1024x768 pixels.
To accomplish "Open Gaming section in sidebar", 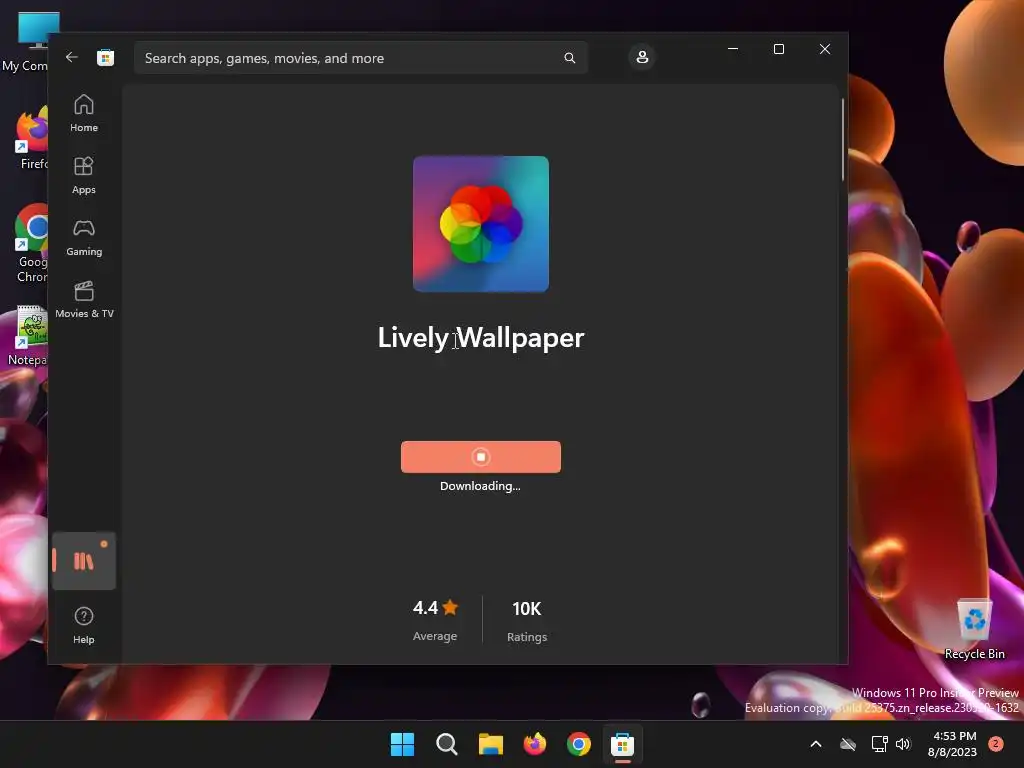I will [84, 238].
